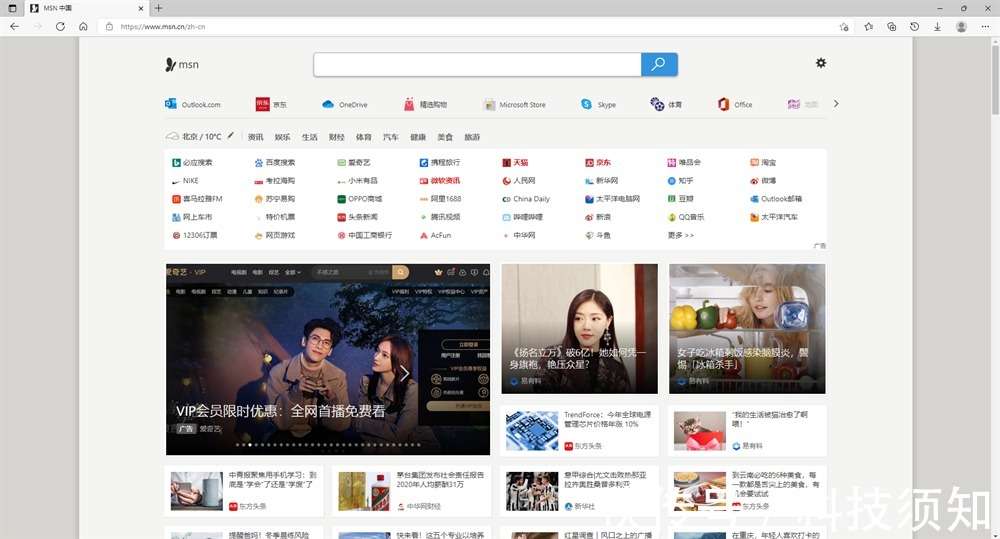Show more shortcuts with the right chevron
This screenshot has width=1000, height=539.
[x=836, y=103]
